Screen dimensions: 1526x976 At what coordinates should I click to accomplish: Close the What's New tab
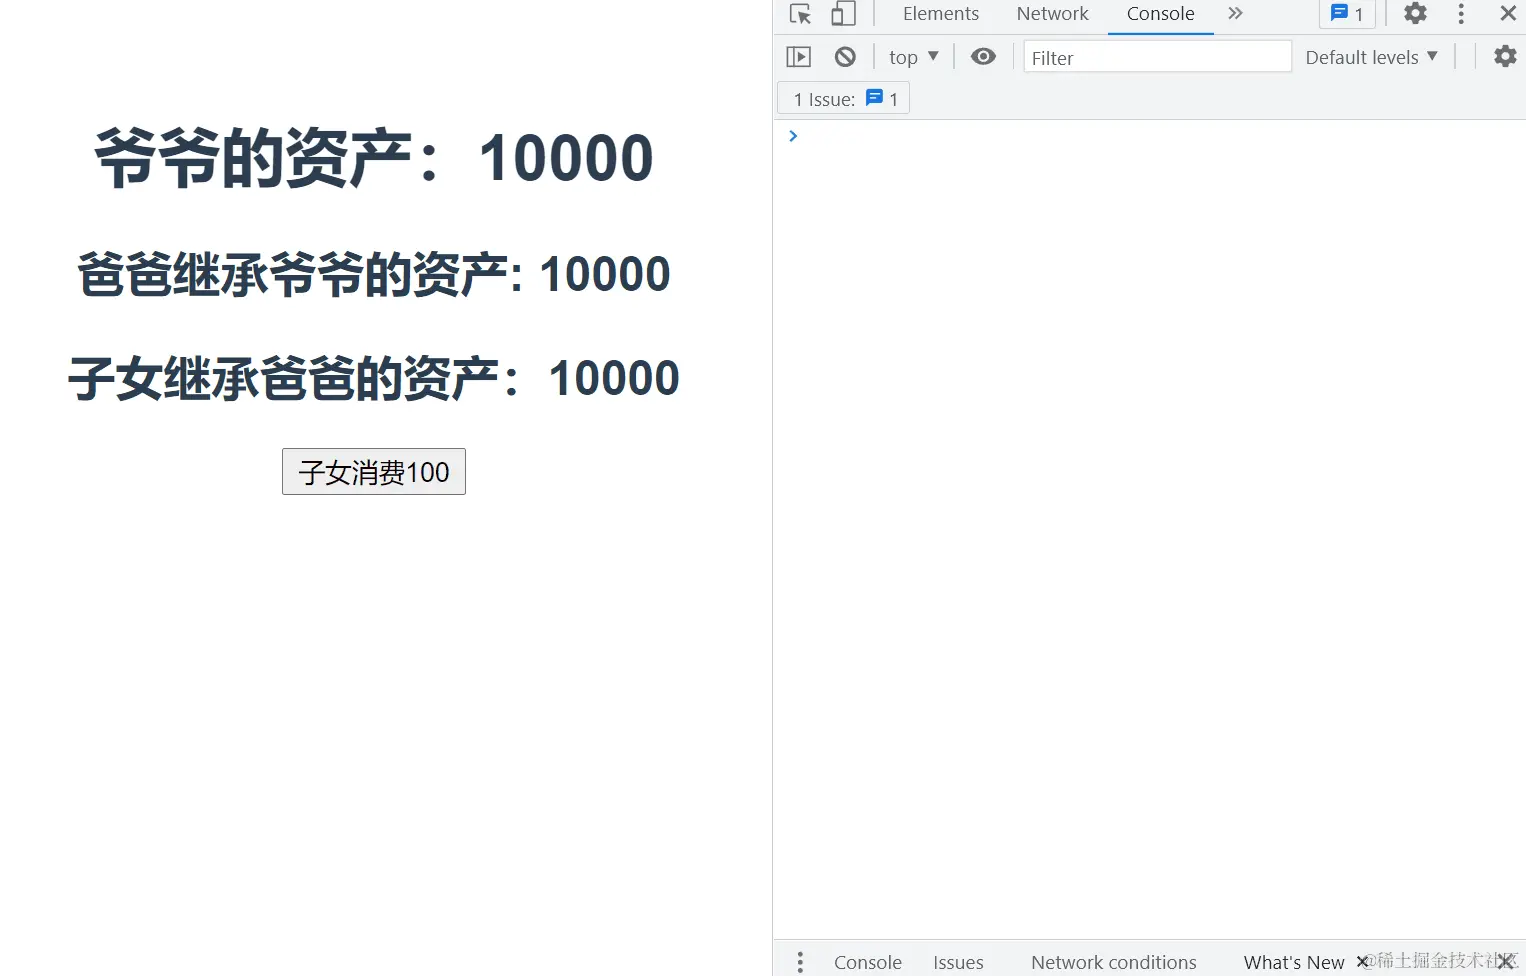(x=1362, y=962)
